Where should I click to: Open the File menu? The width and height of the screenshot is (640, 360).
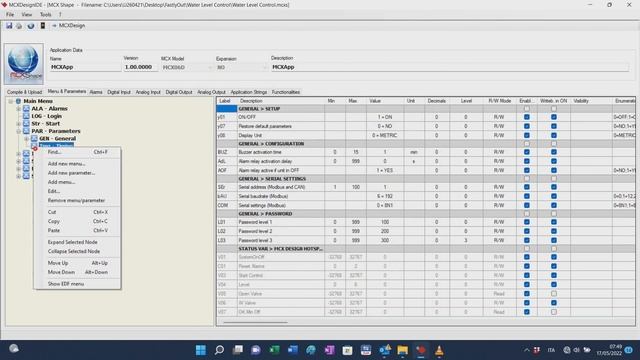tap(10, 14)
